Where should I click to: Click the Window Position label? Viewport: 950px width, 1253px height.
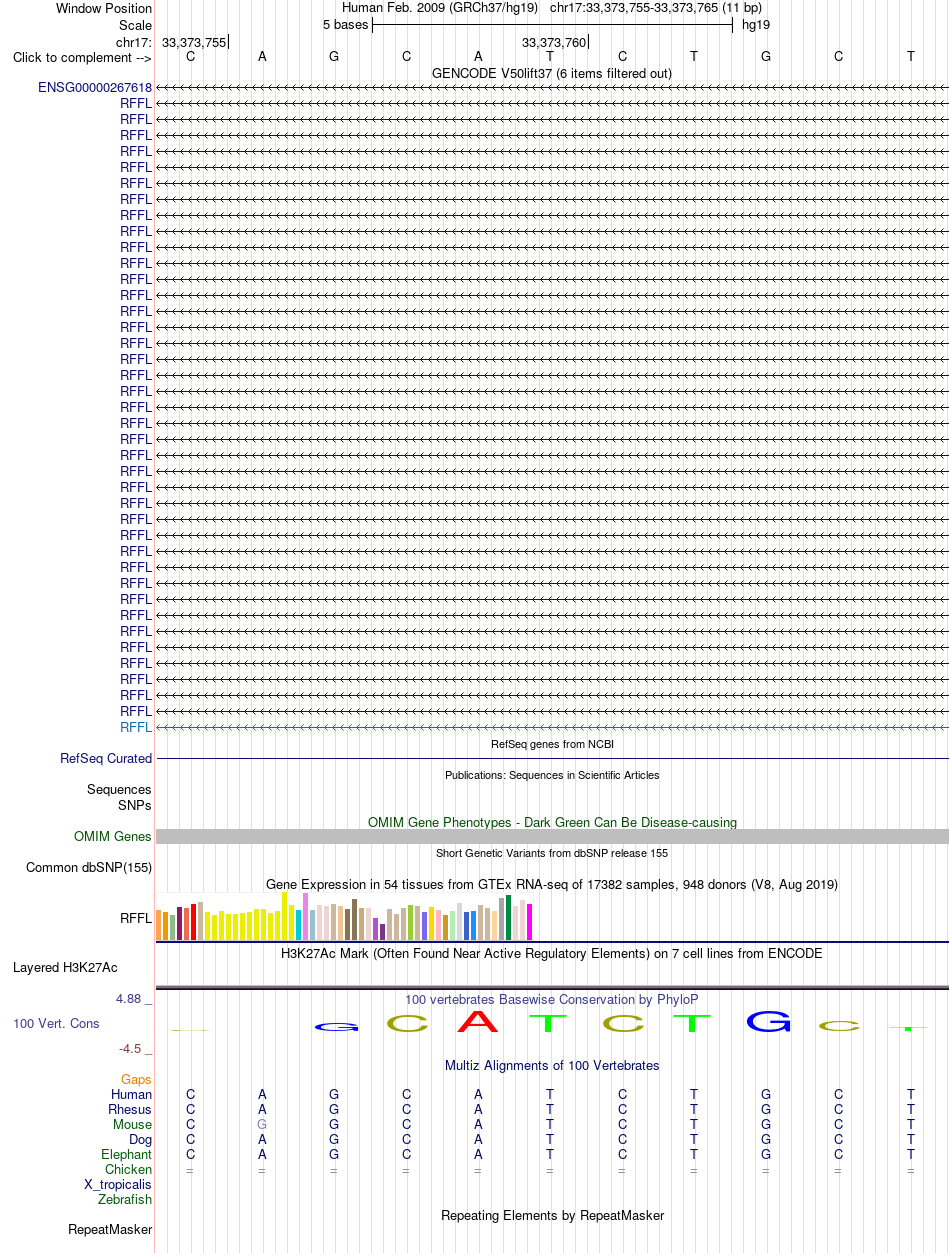click(104, 9)
